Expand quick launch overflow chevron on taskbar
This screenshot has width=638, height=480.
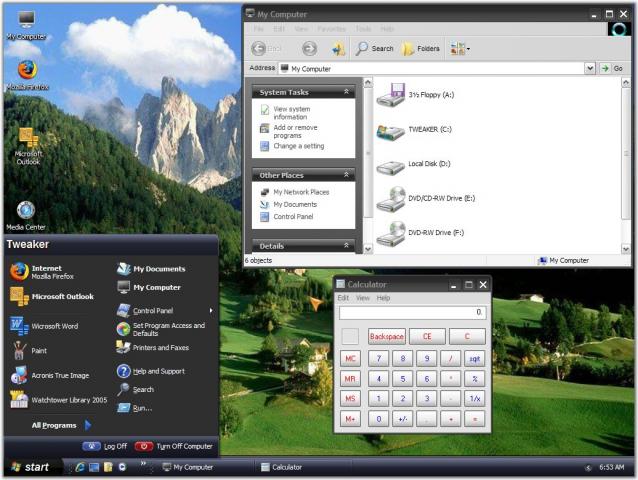click(x=143, y=463)
